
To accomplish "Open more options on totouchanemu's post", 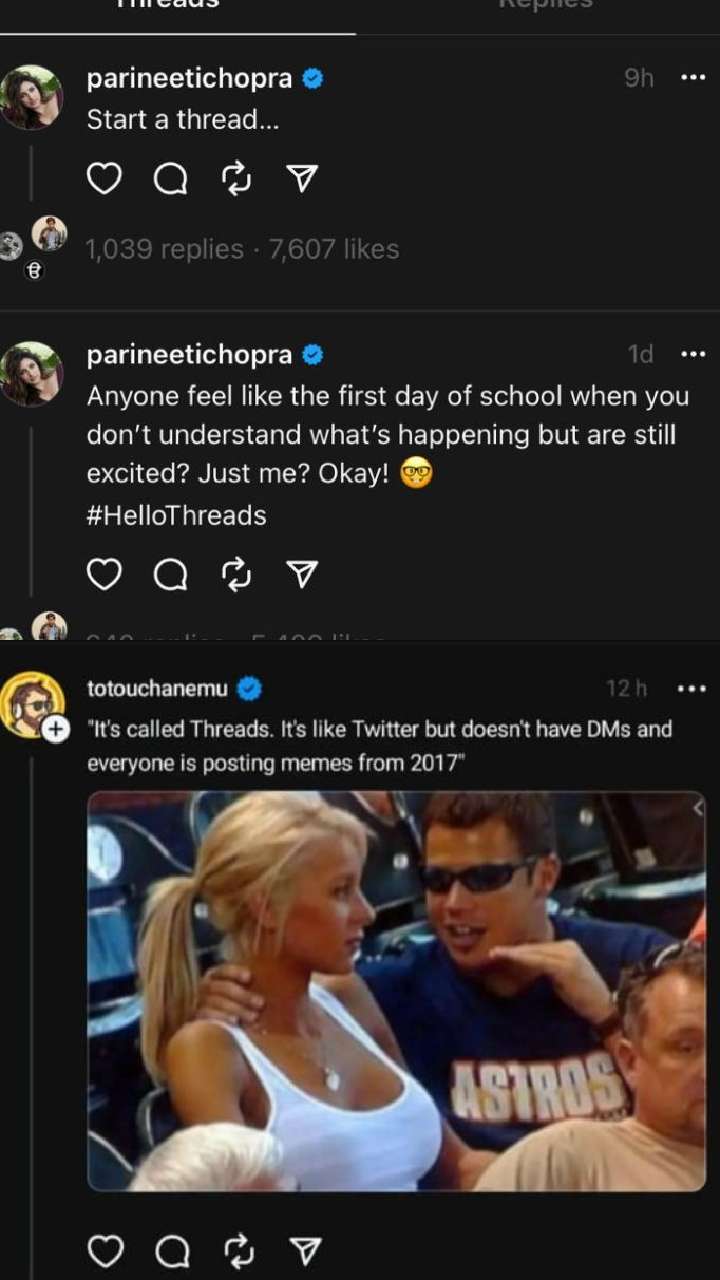I will coord(692,689).
